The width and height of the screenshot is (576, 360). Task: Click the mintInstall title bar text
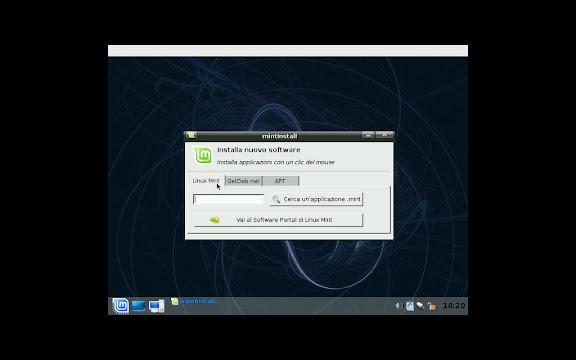tap(280, 136)
